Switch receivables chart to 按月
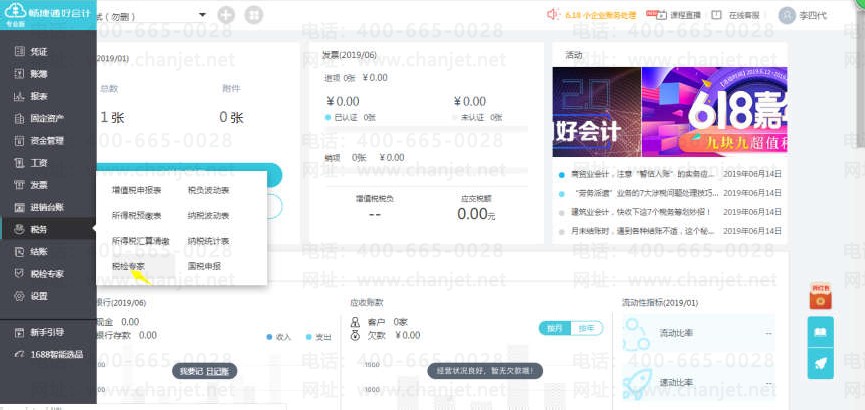865x410 pixels. 554,328
